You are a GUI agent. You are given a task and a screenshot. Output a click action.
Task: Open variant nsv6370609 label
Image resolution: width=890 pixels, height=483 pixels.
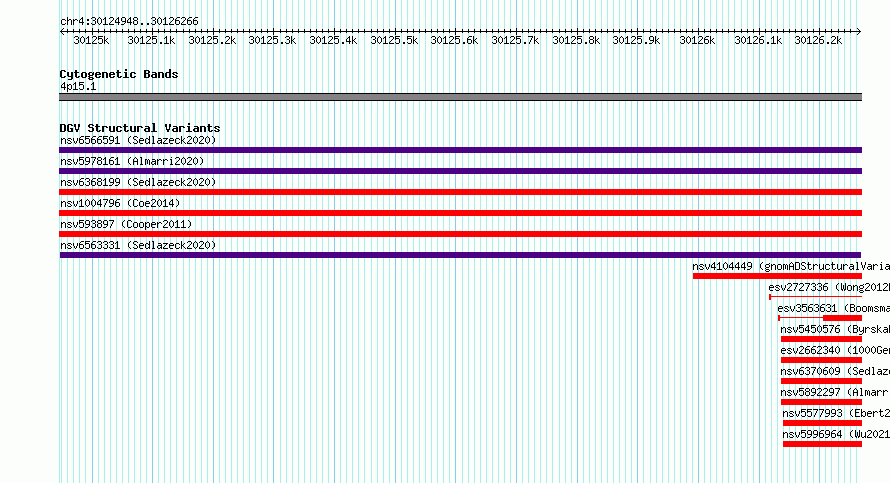click(x=835, y=371)
